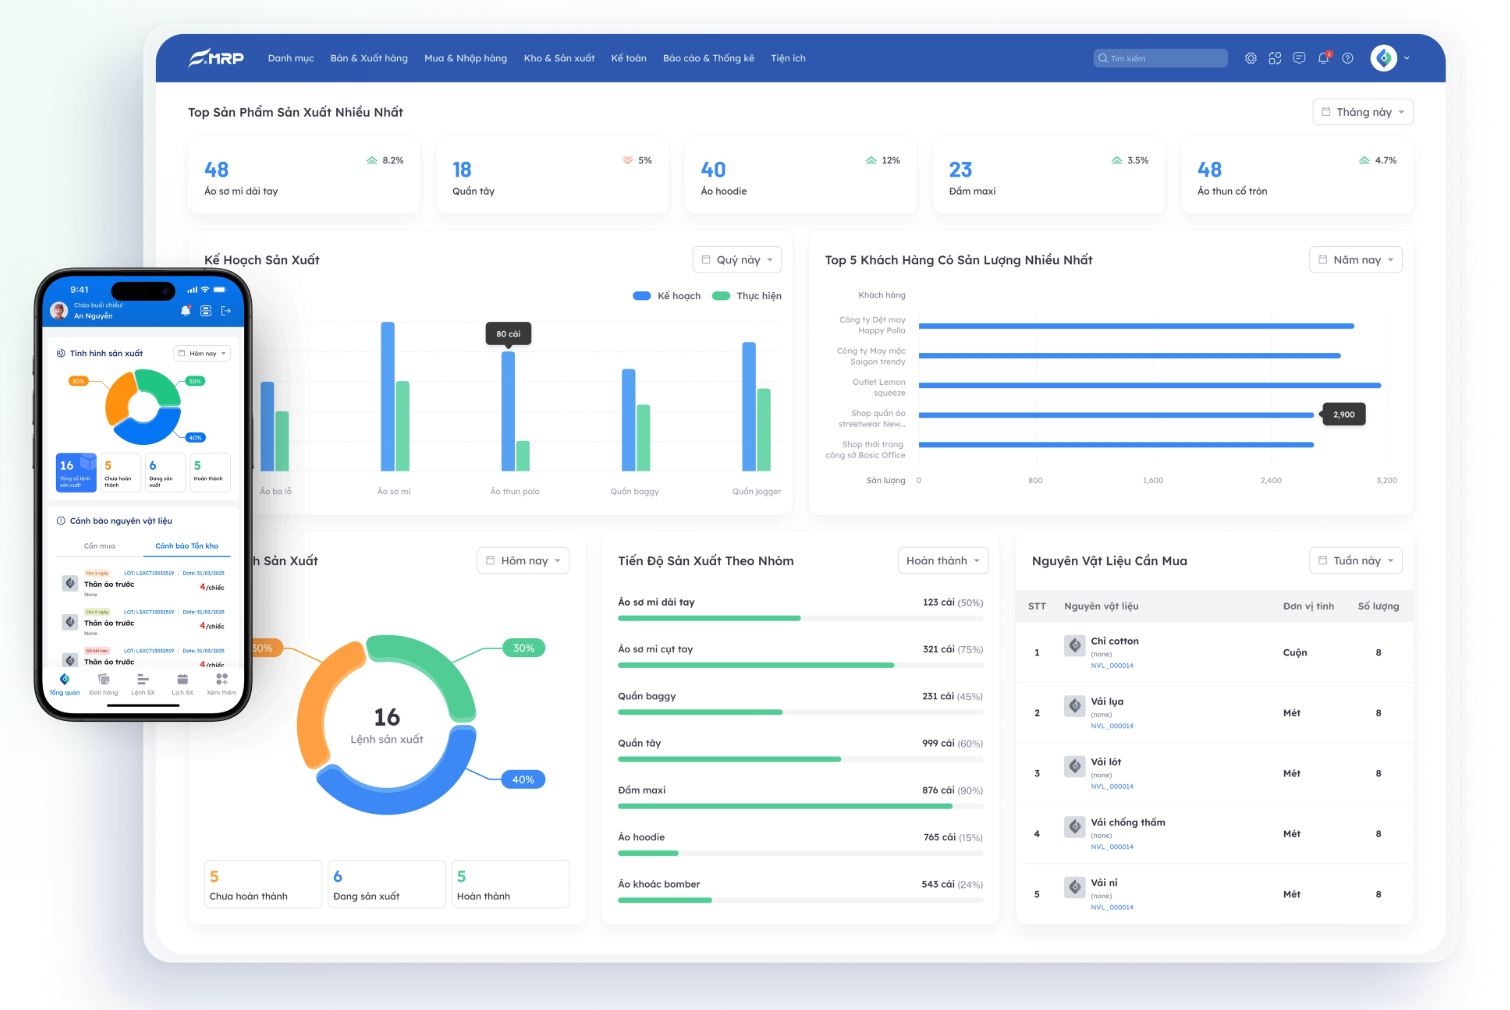The image size is (1510, 1010).
Task: Open the Hoàn thành filter dropdown
Action: tap(941, 560)
